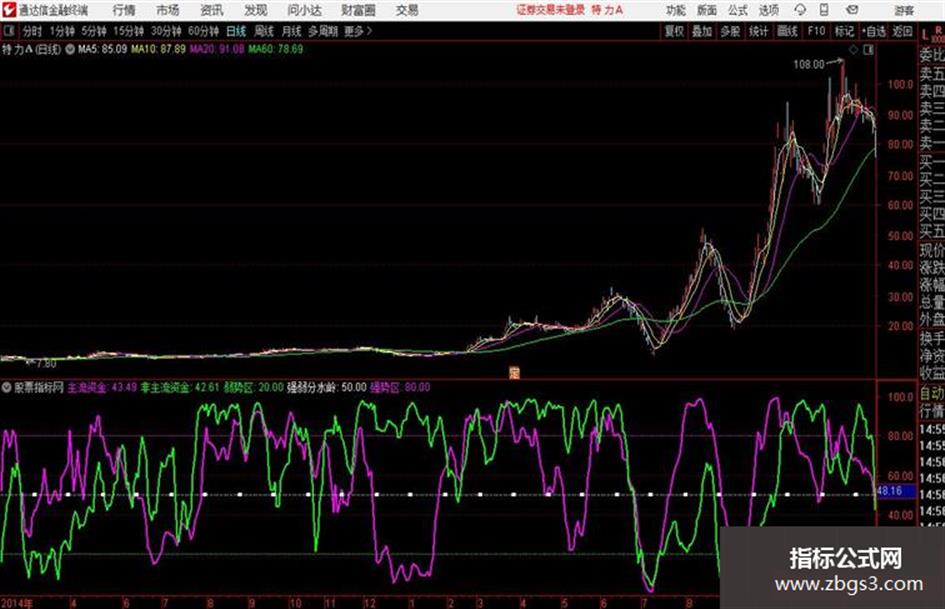Open the 资讯 menu
Image resolution: width=945 pixels, height=609 pixels.
(x=212, y=10)
